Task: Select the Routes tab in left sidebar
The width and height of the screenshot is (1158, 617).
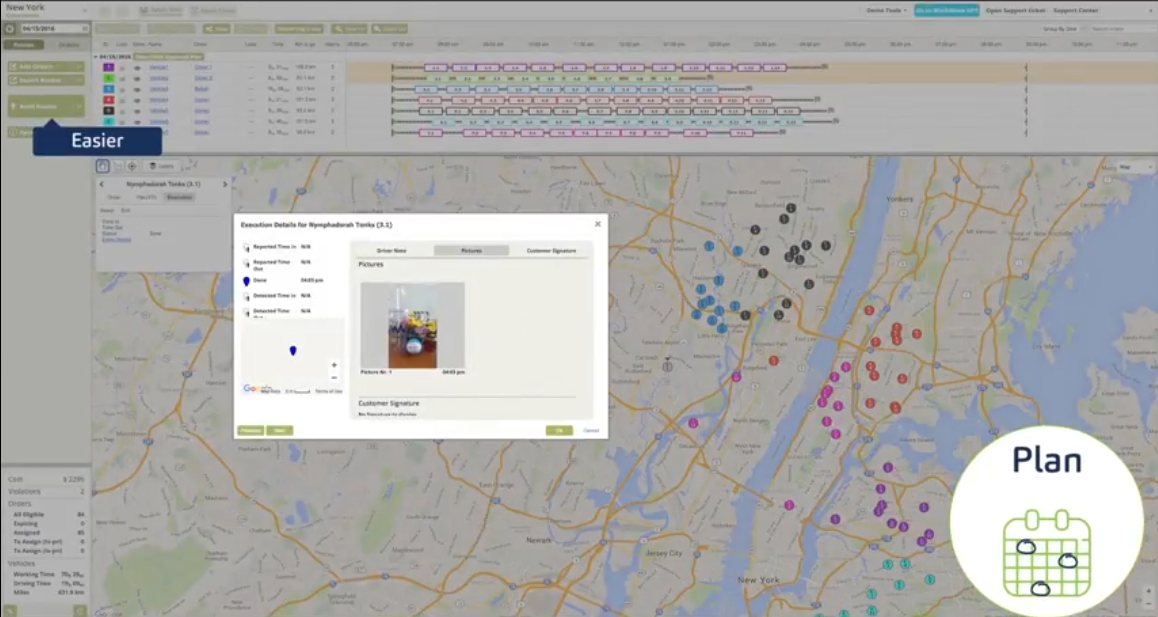Action: click(x=23, y=44)
